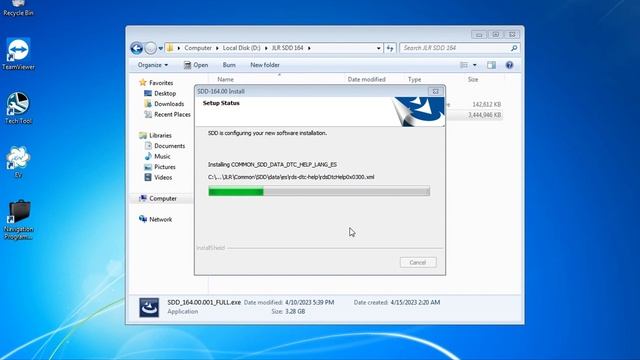Click the search magnifier icon
640x360 pixels.
coord(514,48)
